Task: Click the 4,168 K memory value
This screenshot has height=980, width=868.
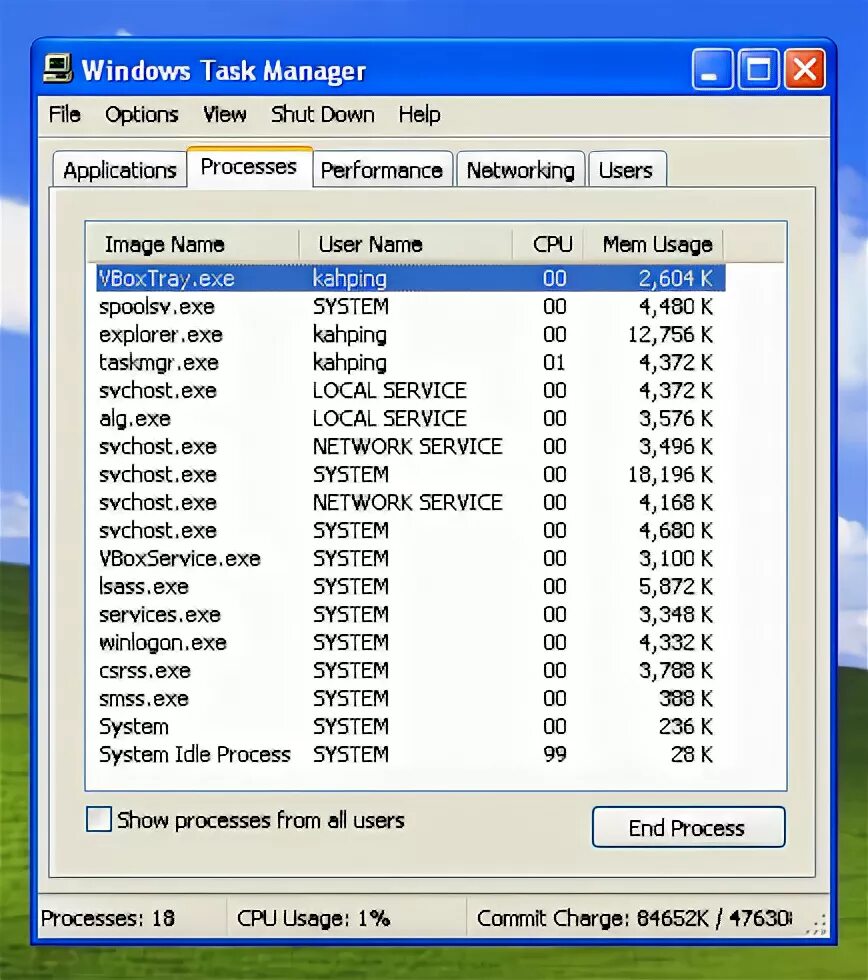Action: point(676,502)
